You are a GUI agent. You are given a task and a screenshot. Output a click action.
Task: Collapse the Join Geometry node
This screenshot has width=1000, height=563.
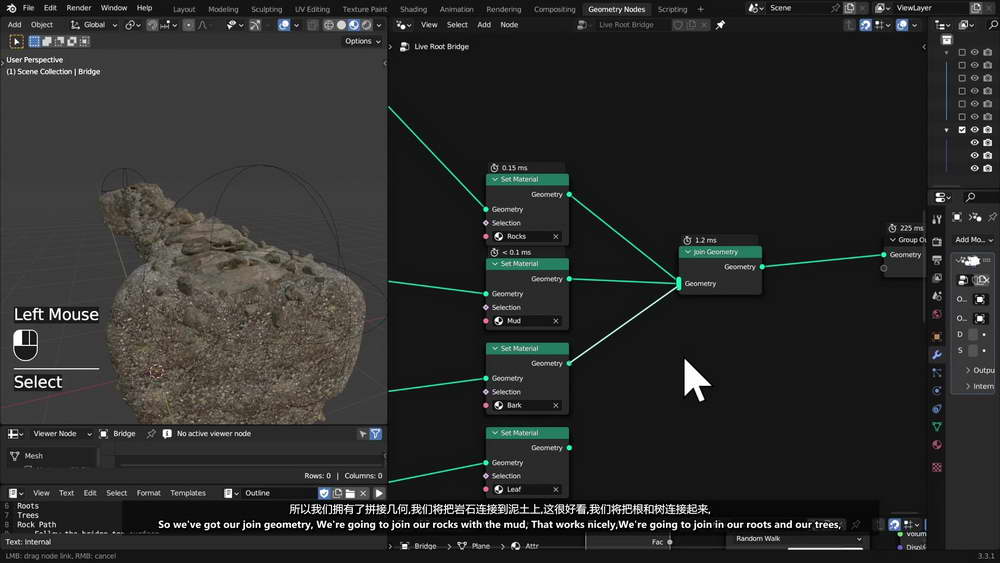click(688, 252)
